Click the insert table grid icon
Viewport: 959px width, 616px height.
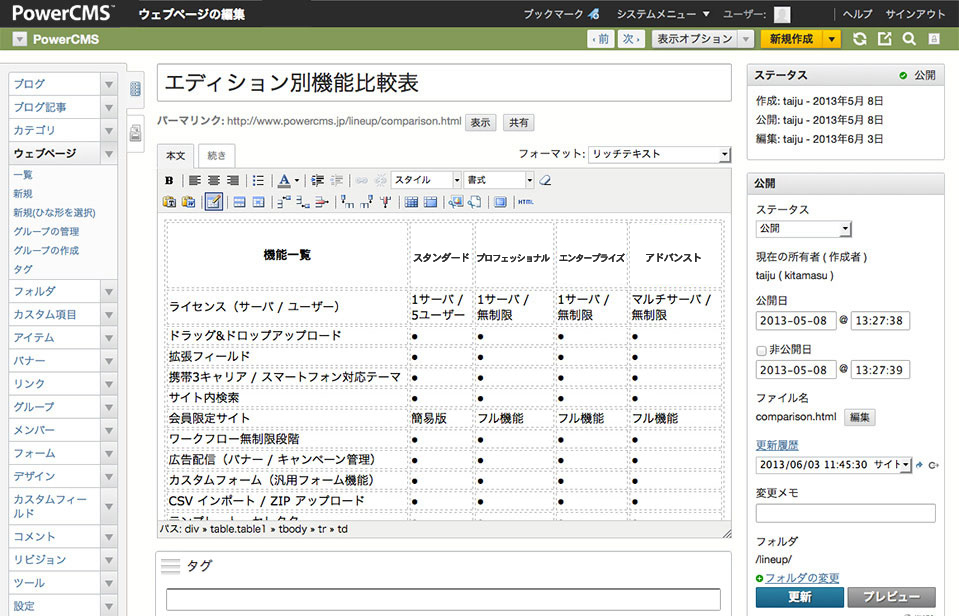pos(411,202)
